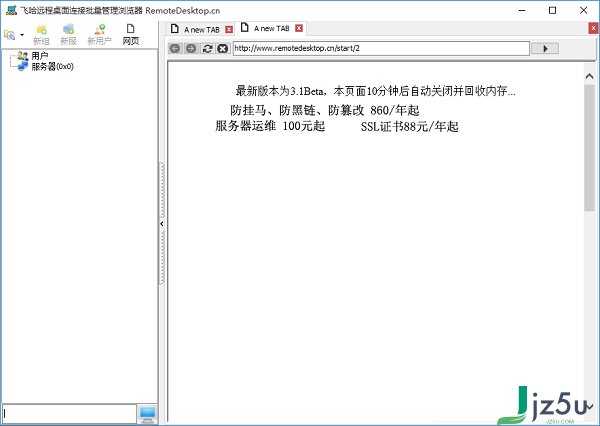This screenshot has width=600, height=426.
Task: Click the go arrow button beside address bar
Action: 545,48
